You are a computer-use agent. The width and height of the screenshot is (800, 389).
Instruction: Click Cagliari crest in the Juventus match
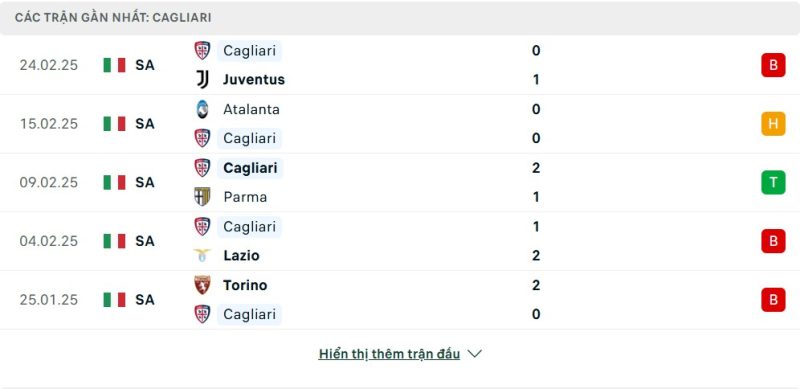[203, 51]
